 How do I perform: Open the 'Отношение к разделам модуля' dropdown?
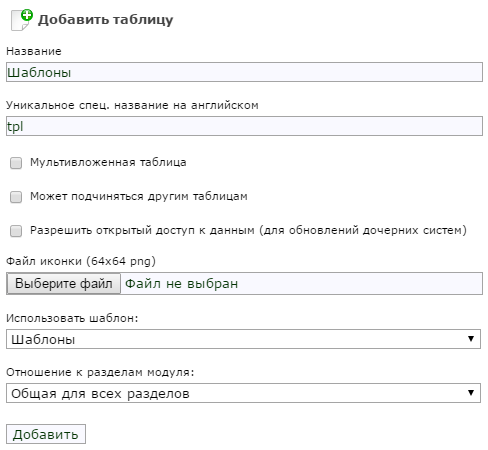(x=243, y=393)
